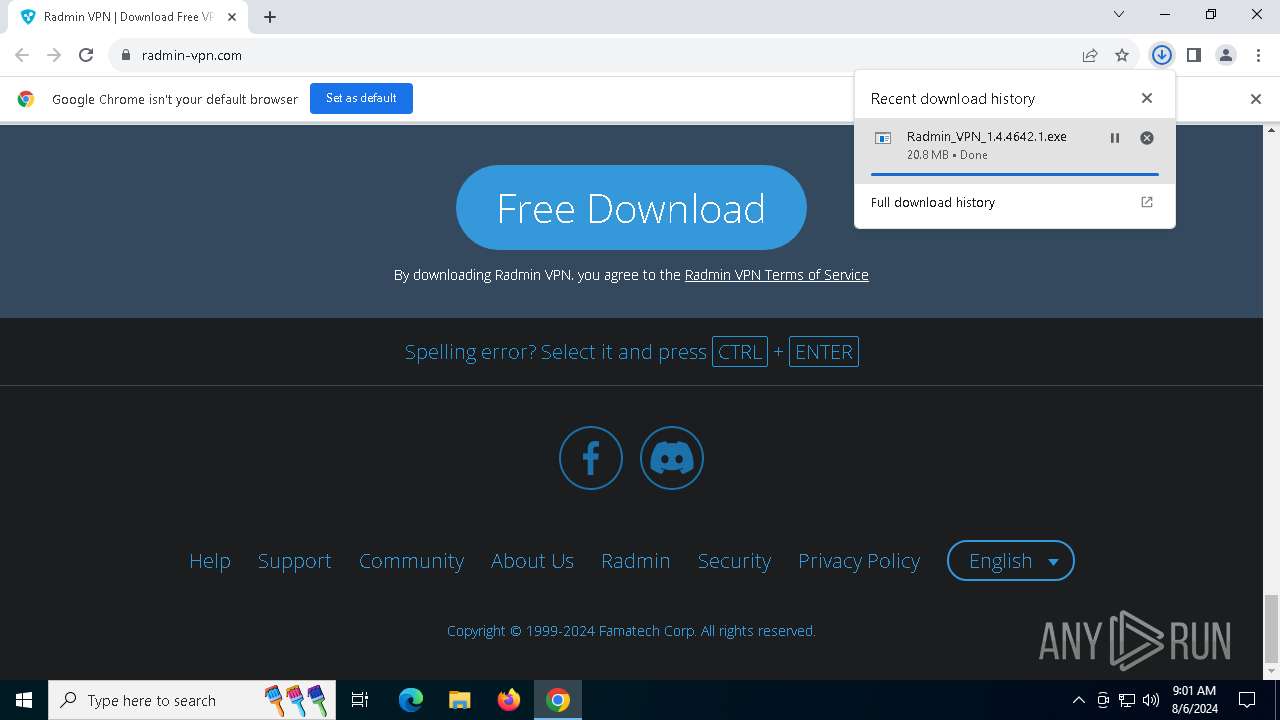The width and height of the screenshot is (1280, 720).
Task: Launch Firefox from the taskbar
Action: 509,700
